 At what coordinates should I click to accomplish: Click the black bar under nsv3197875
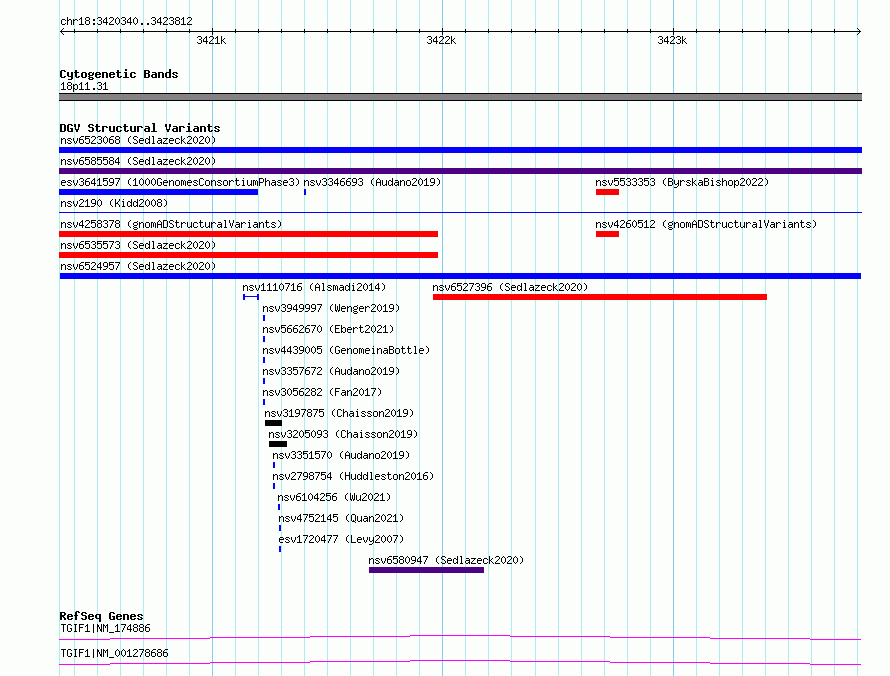coord(274,423)
